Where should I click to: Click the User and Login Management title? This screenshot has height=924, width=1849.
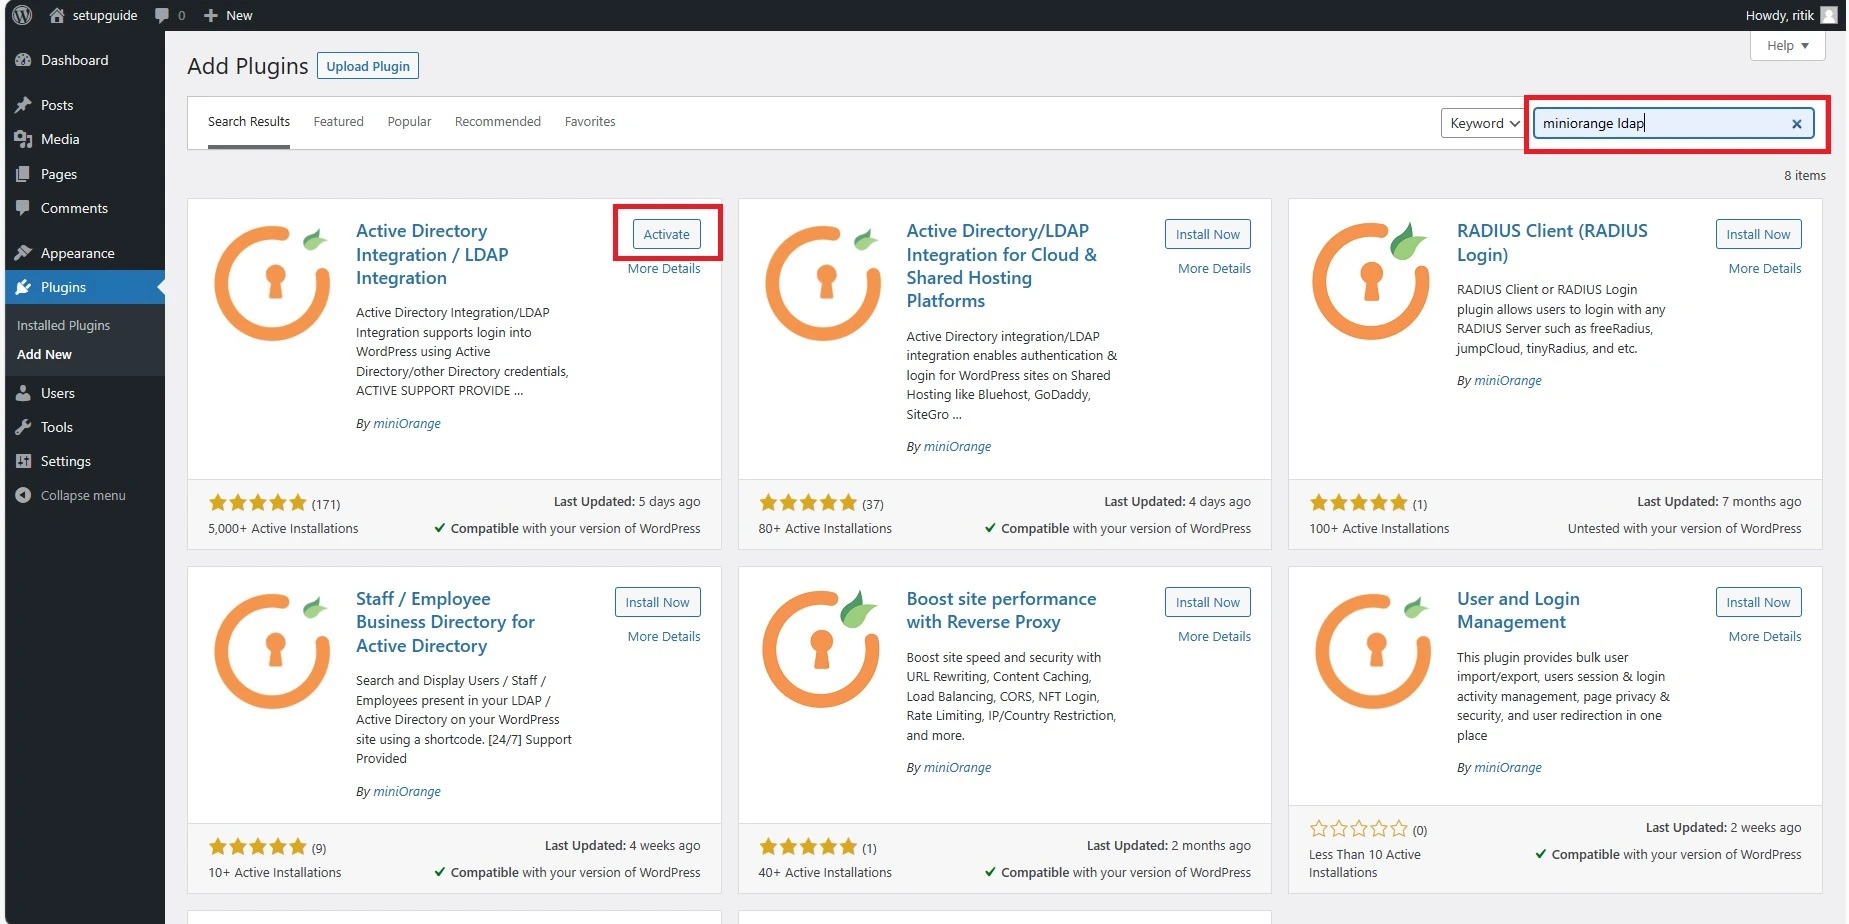click(1518, 610)
